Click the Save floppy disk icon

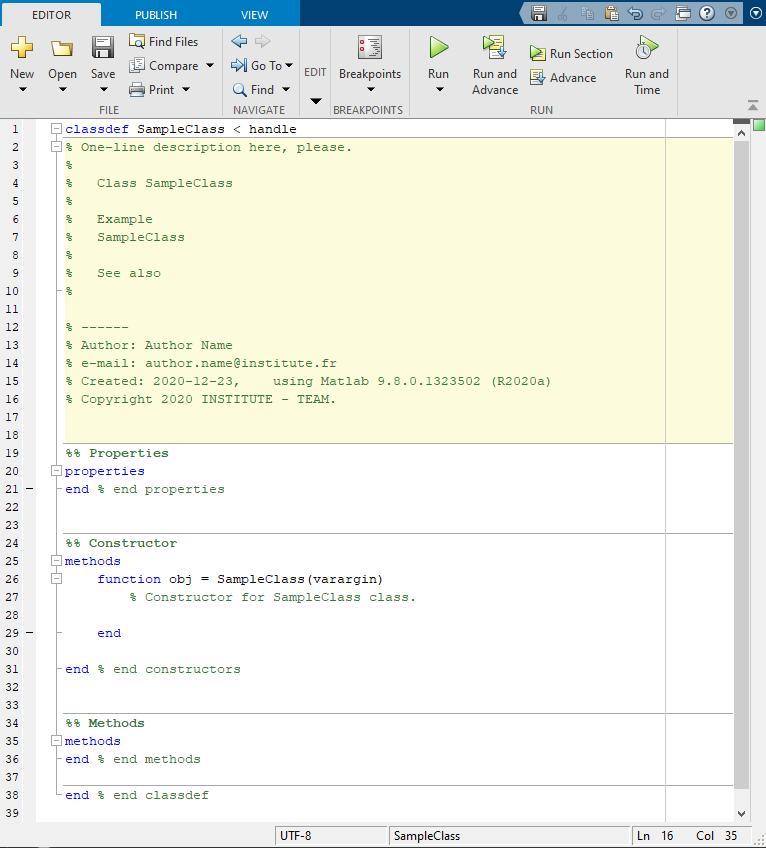point(103,48)
